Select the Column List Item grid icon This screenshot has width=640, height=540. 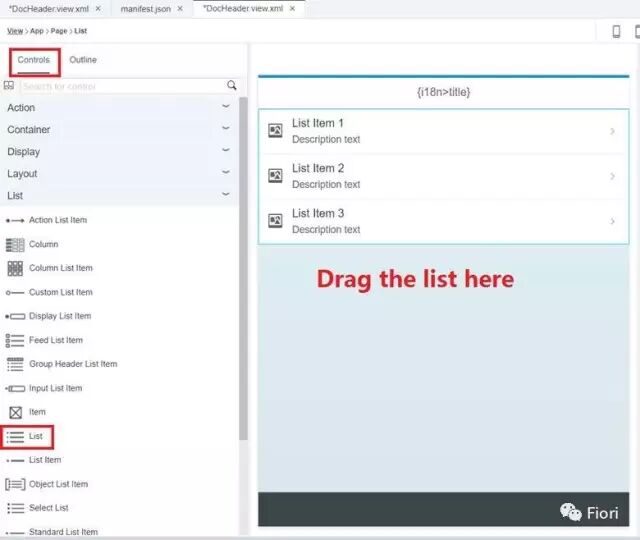pos(15,269)
